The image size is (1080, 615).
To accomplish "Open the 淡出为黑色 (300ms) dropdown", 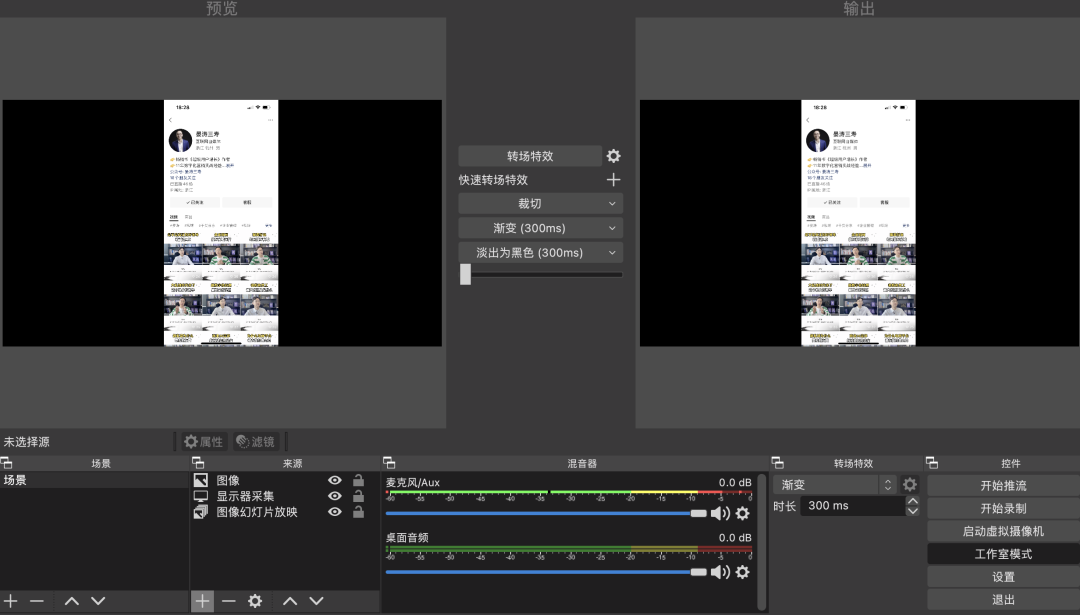I will 540,252.
